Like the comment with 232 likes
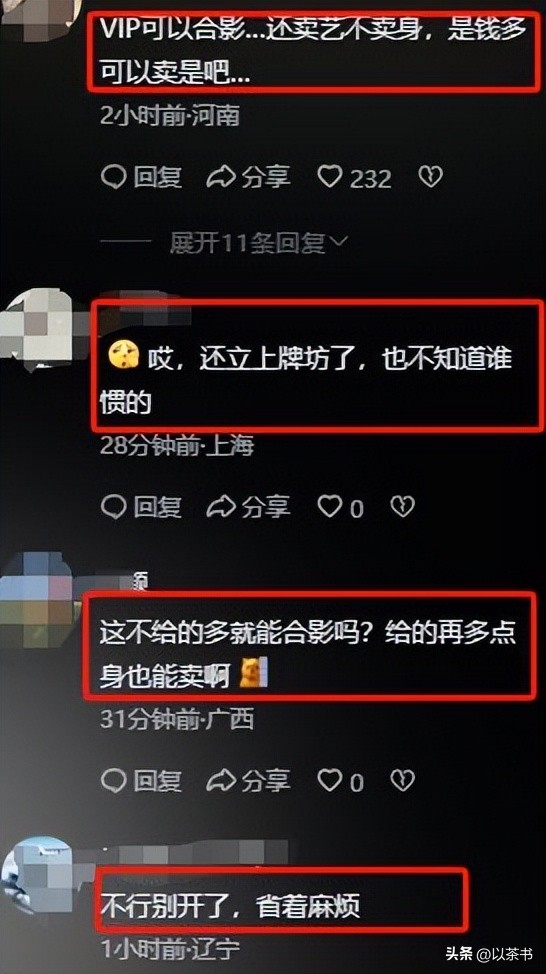Image resolution: width=546 pixels, height=974 pixels. pos(355,178)
